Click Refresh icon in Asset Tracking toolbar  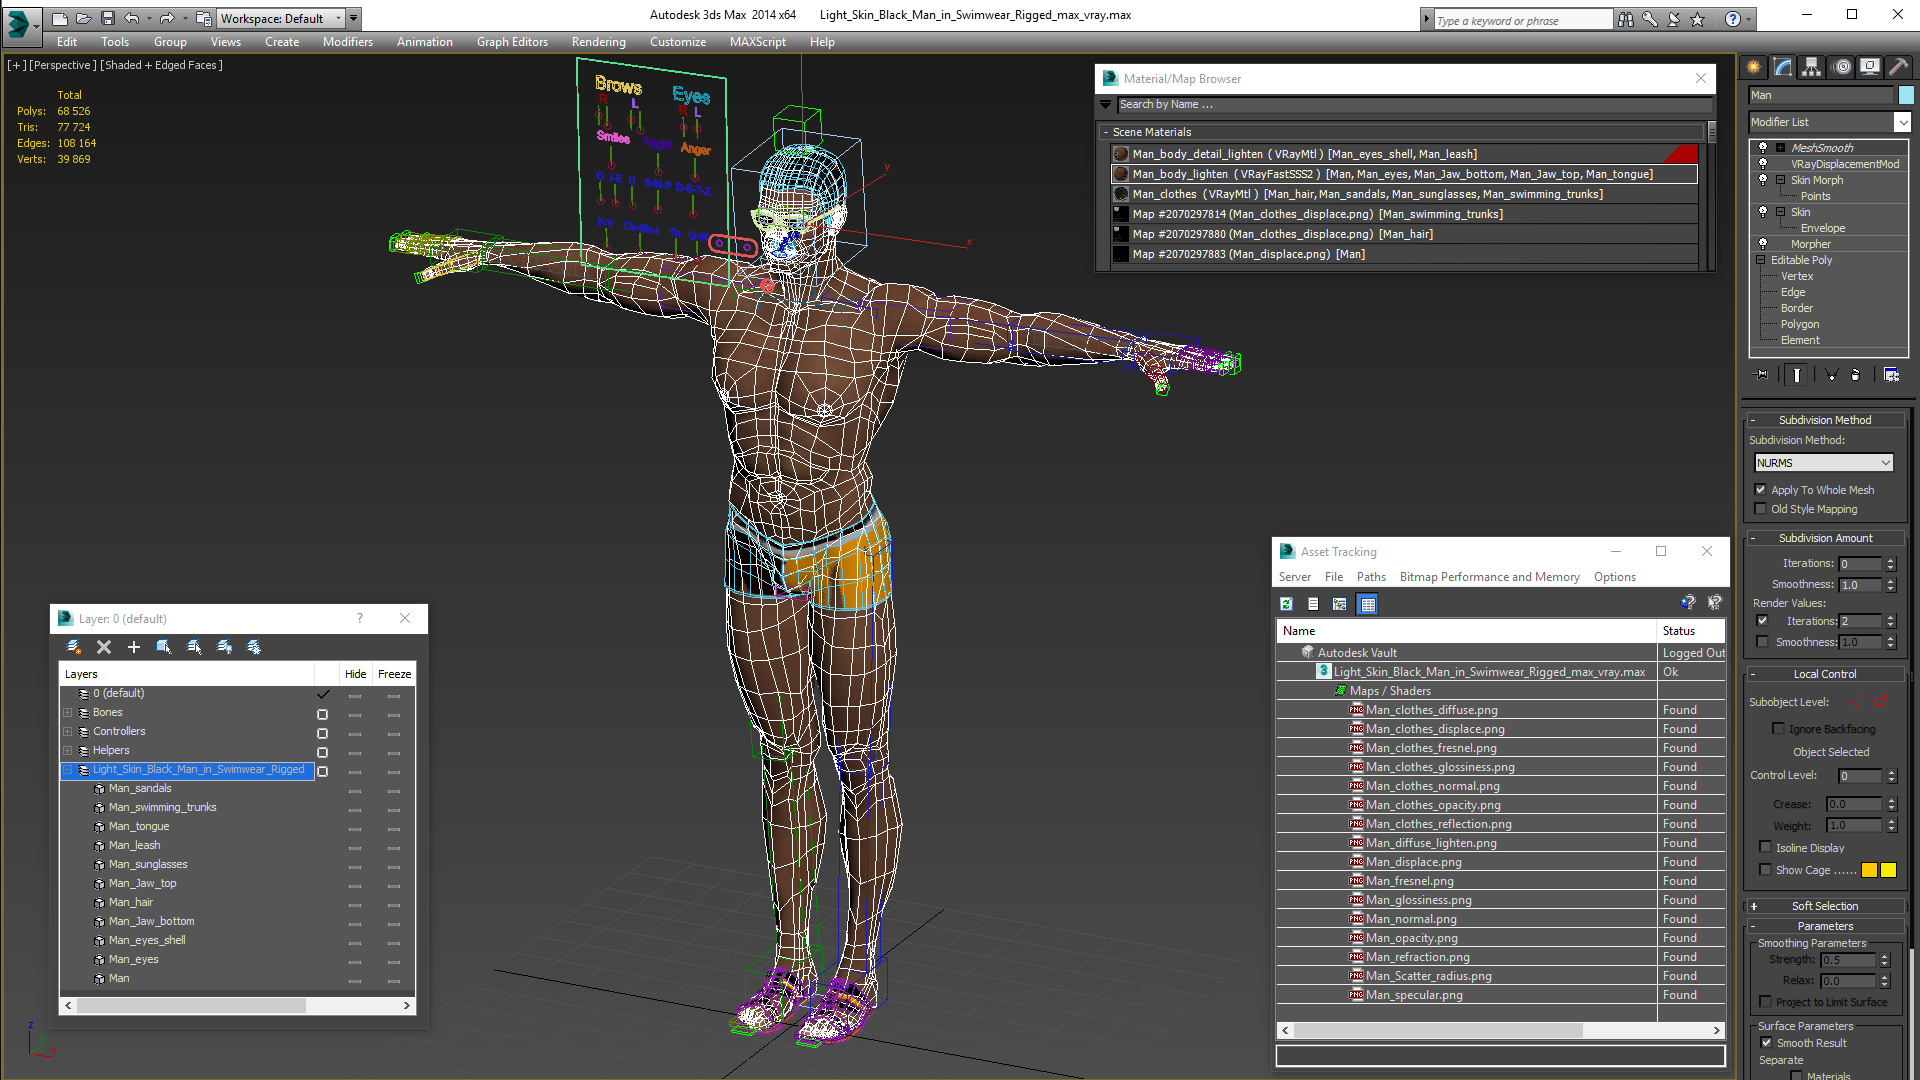pyautogui.click(x=1287, y=604)
